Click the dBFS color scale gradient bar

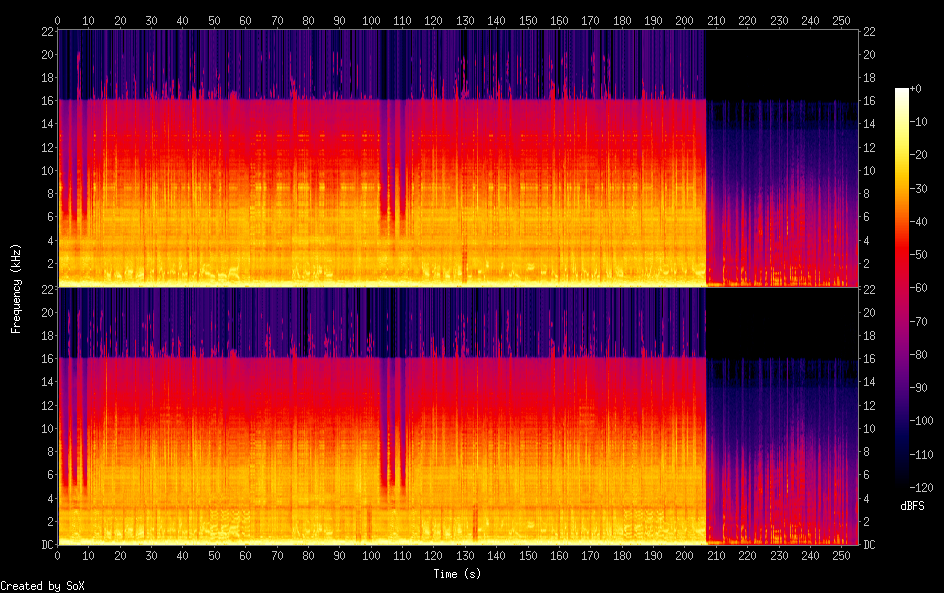tap(901, 287)
